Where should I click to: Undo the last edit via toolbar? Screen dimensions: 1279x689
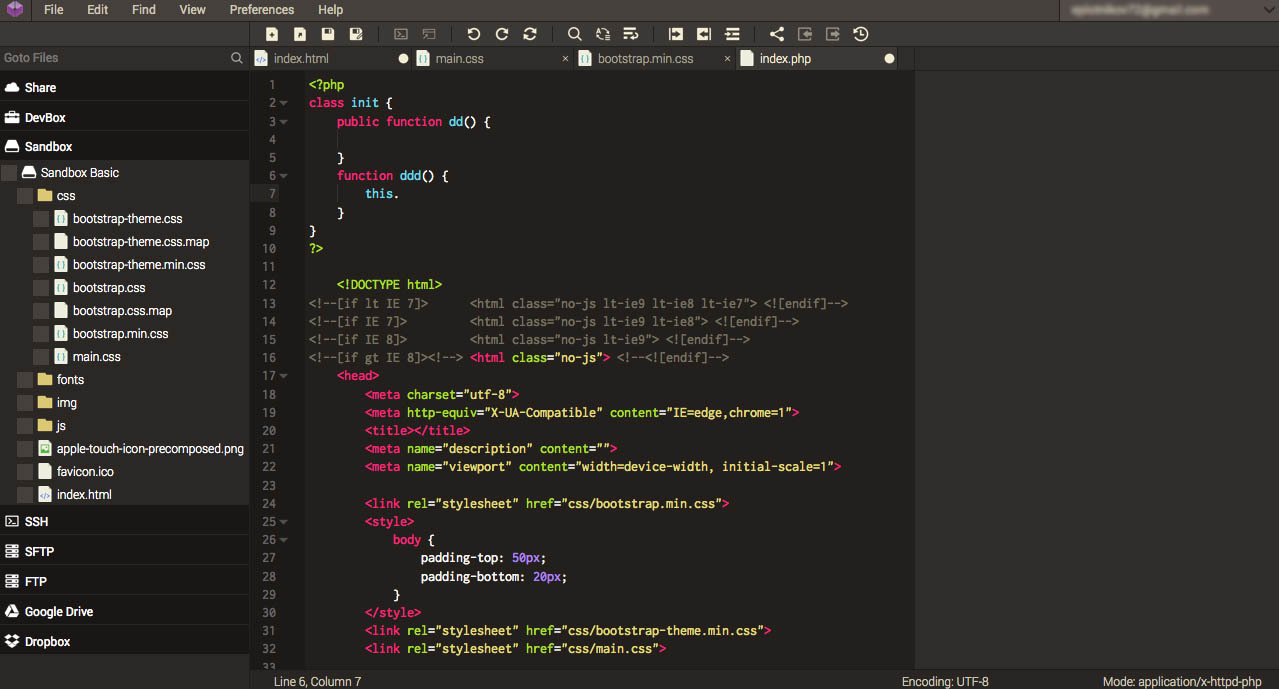coord(474,34)
